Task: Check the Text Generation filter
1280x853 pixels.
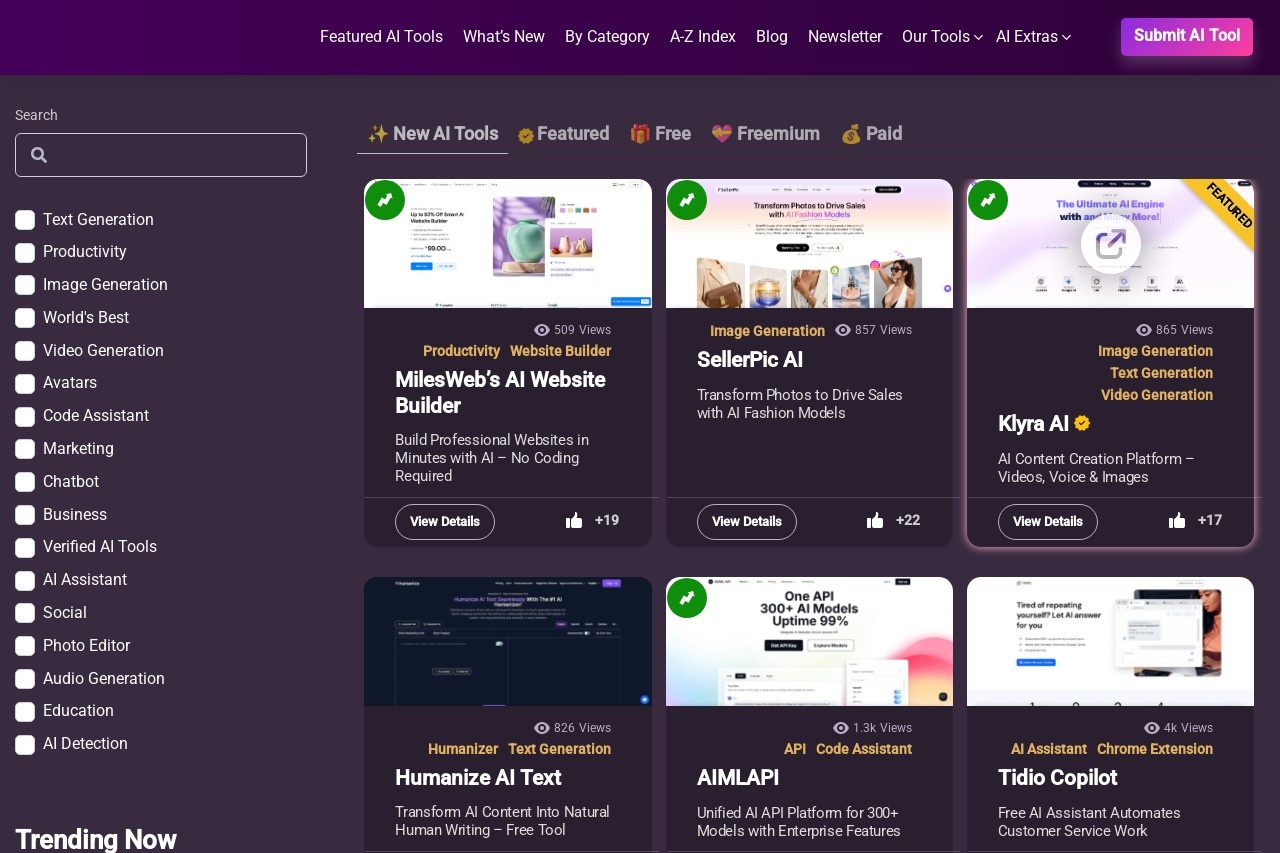Action: pyautogui.click(x=25, y=220)
